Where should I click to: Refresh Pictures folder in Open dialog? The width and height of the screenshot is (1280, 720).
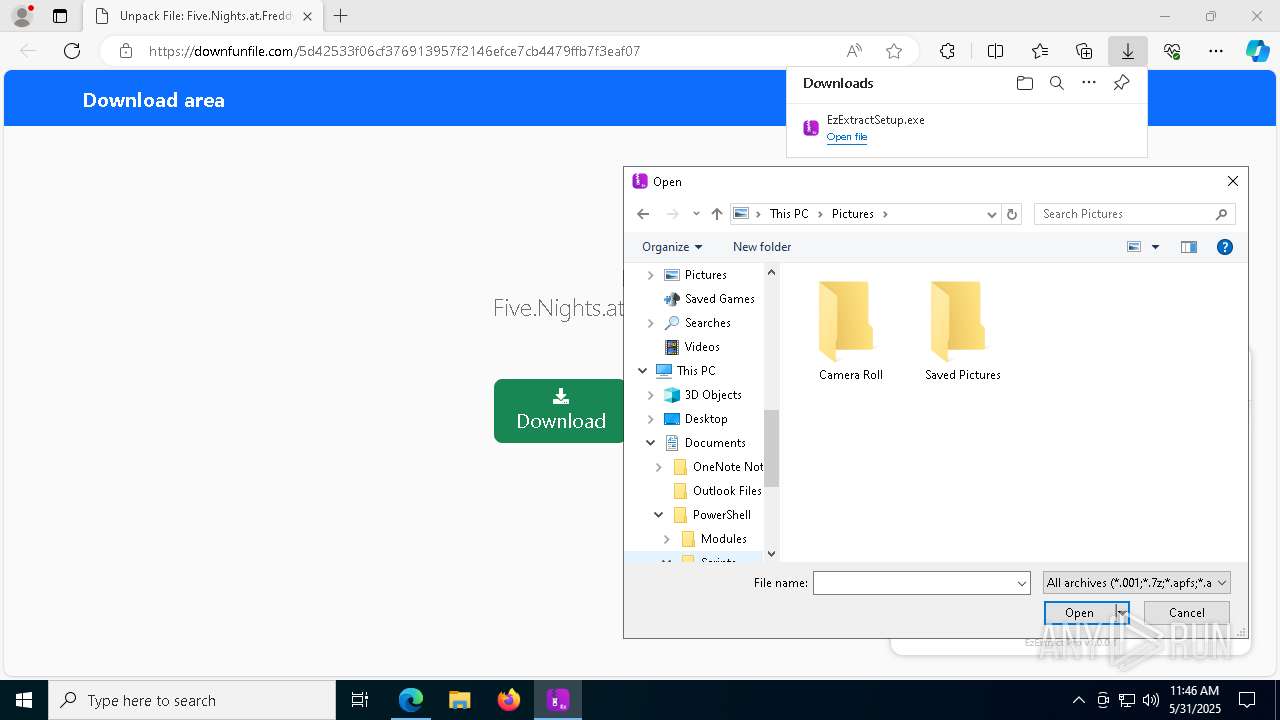pyautogui.click(x=1012, y=214)
